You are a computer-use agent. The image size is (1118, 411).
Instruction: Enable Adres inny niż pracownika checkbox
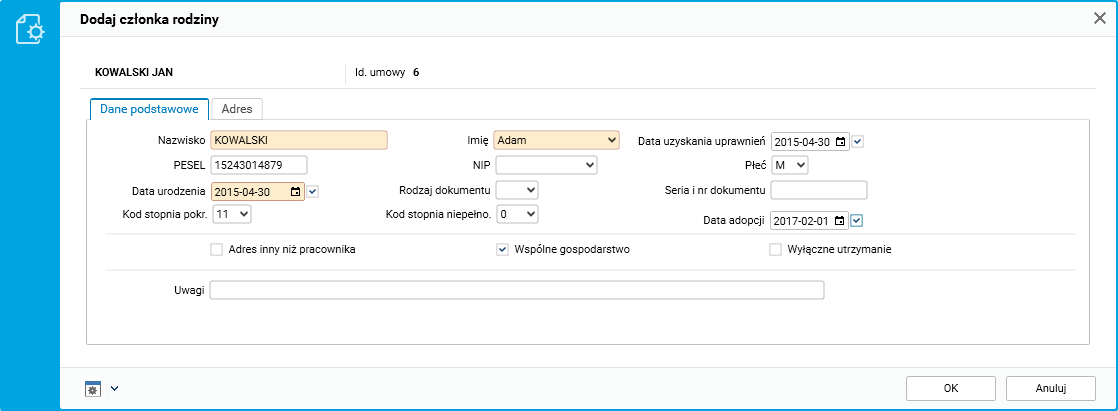216,250
